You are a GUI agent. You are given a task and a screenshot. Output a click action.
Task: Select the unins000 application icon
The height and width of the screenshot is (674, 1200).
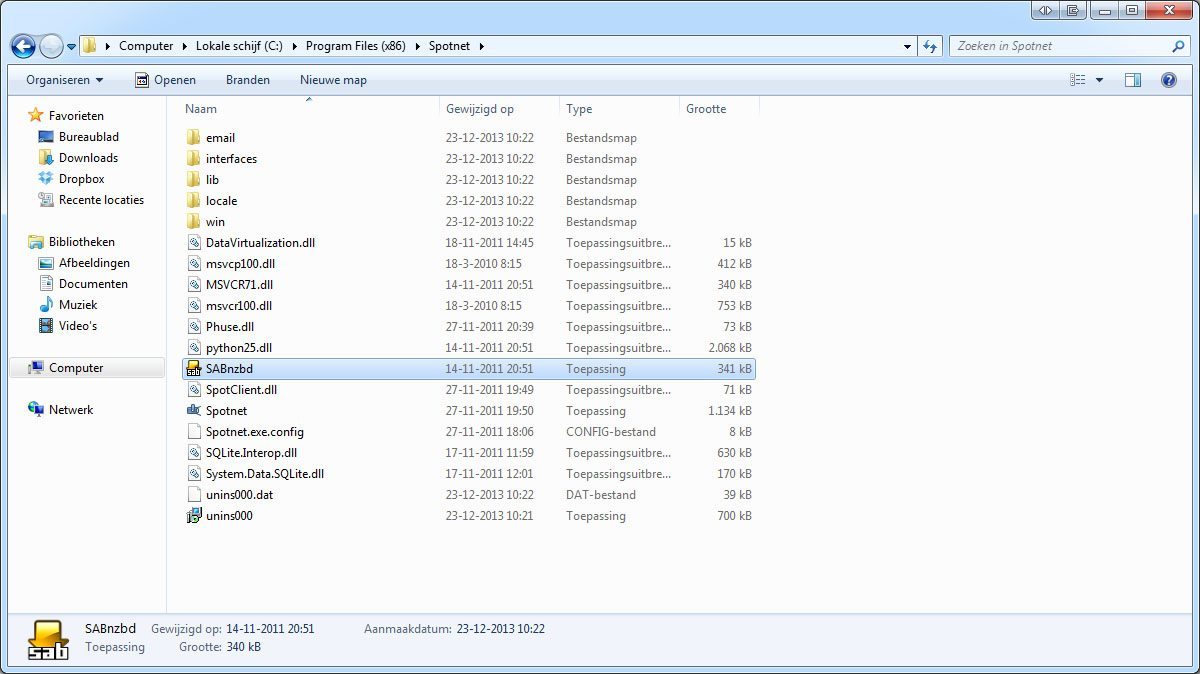(194, 516)
